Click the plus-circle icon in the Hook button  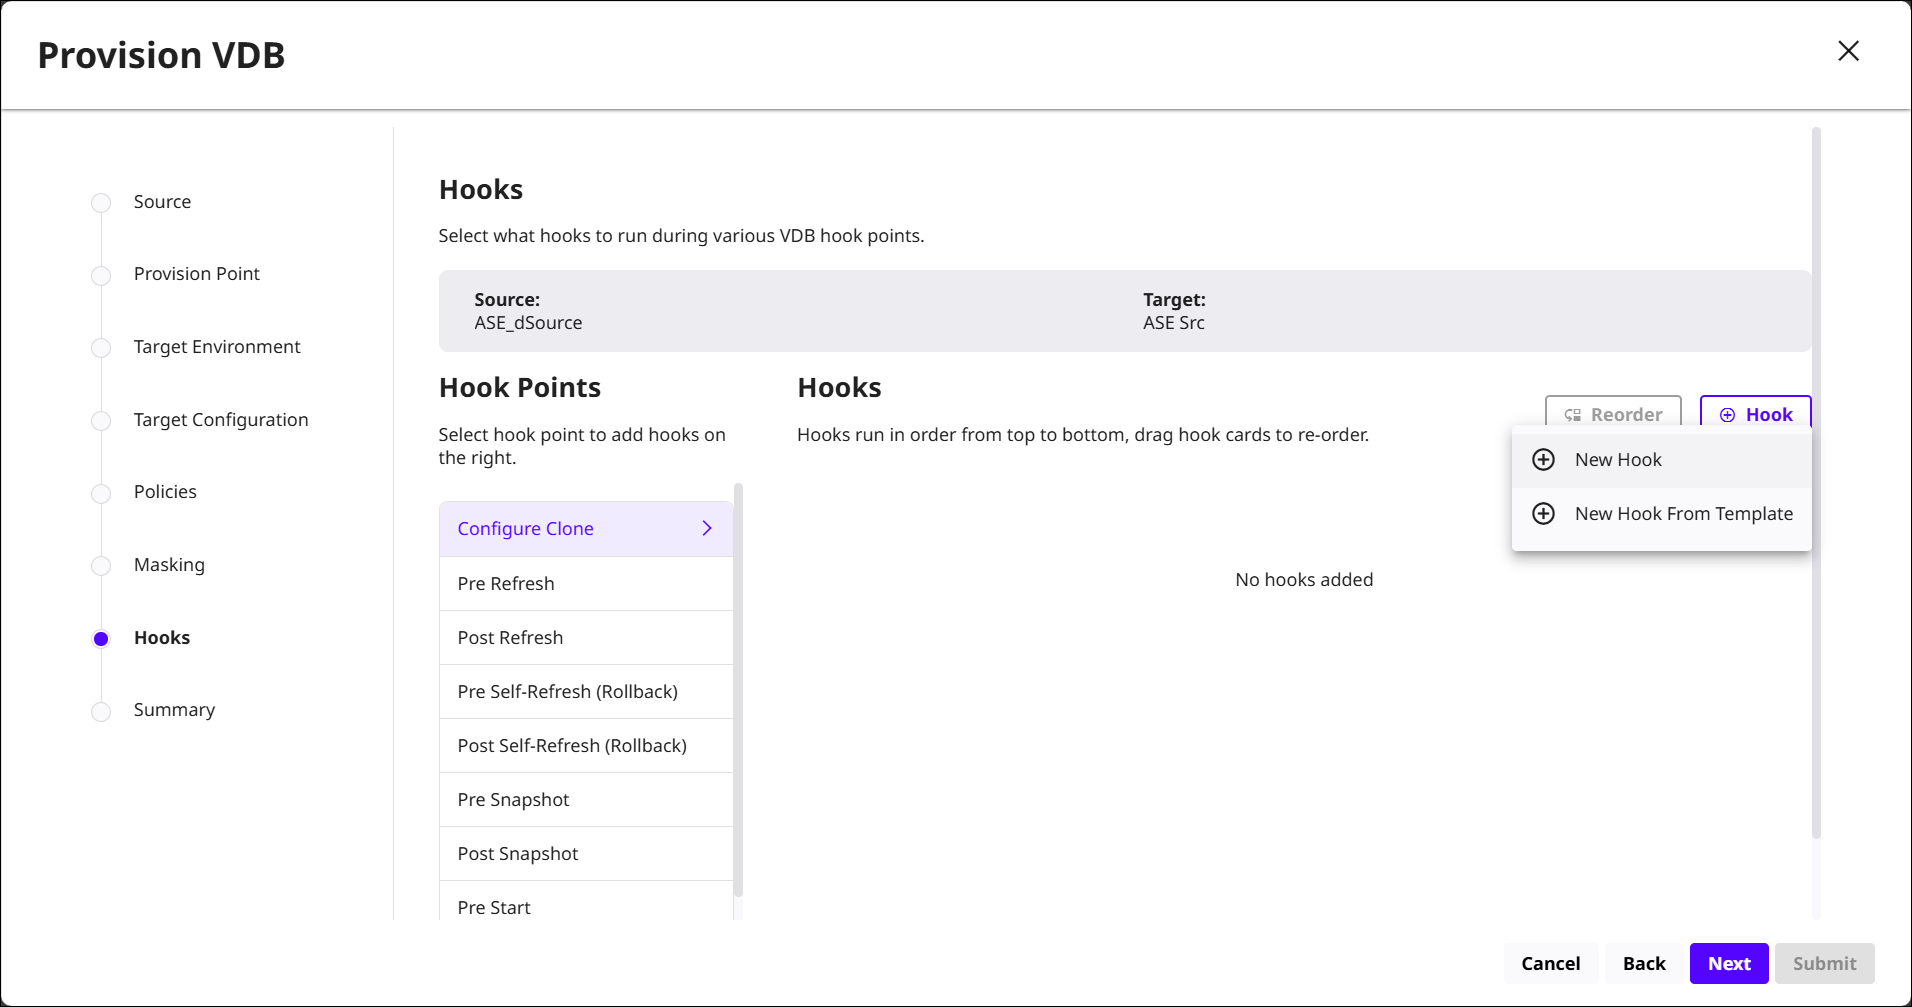pos(1727,415)
